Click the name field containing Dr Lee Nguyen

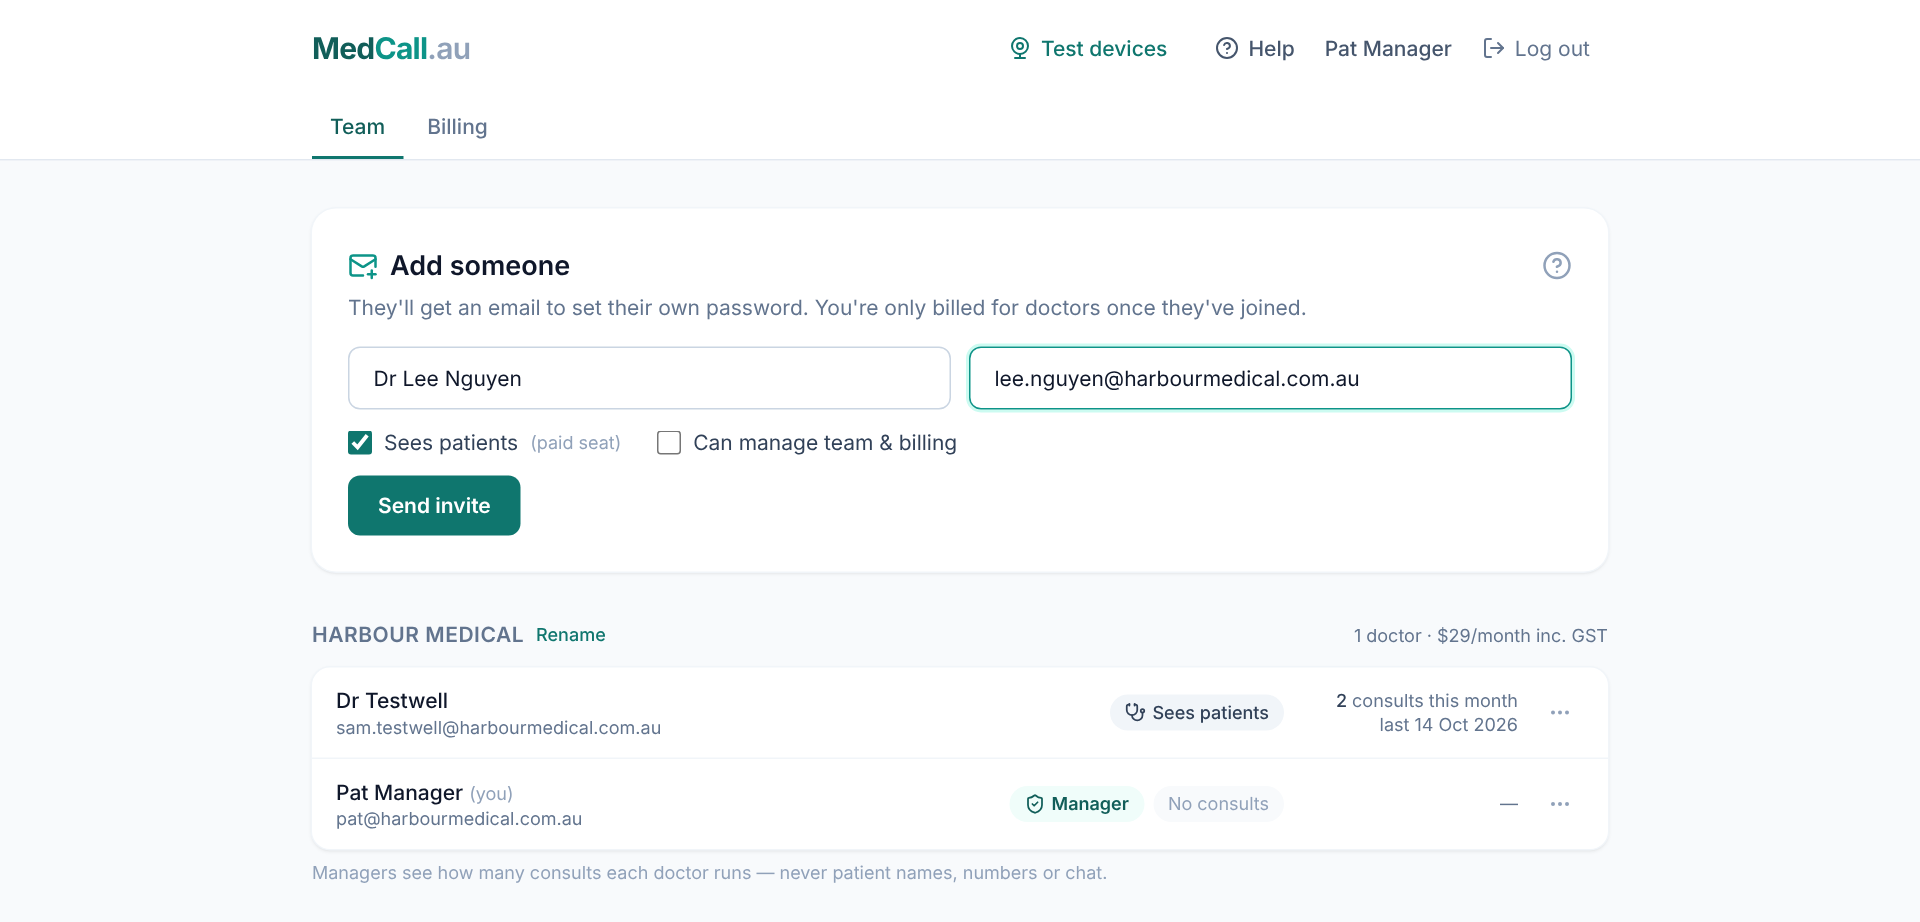click(x=649, y=378)
